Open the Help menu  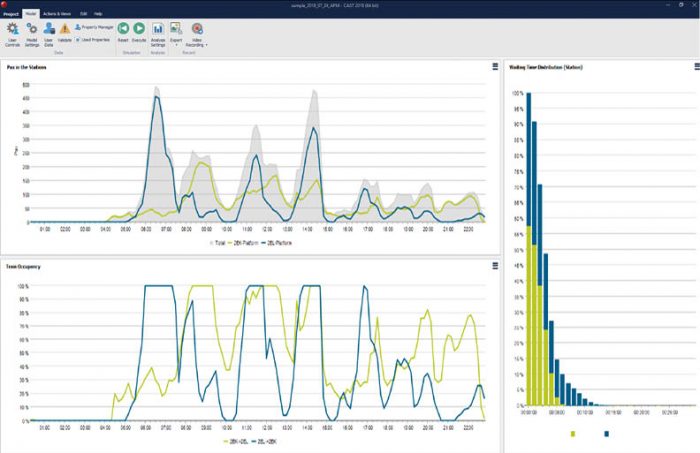(98, 14)
